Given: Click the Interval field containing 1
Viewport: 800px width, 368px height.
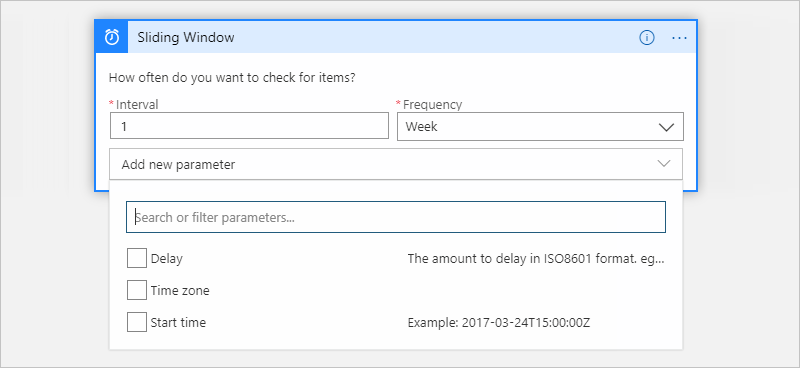Looking at the screenshot, I should tap(249, 126).
